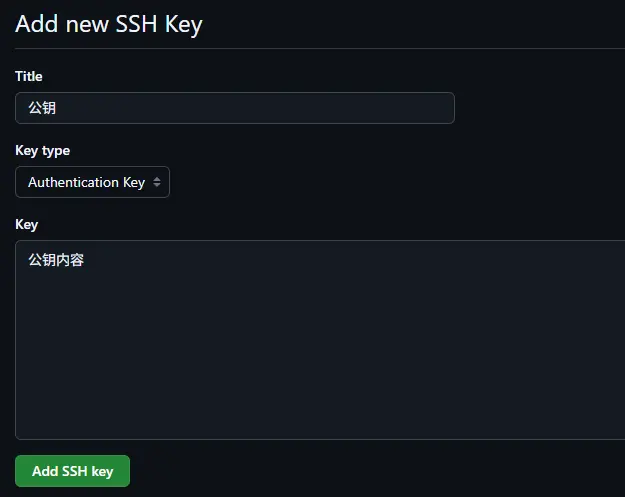Place cursor on the '公钥' text in Title
The height and width of the screenshot is (497, 625).
pyautogui.click(x=42, y=108)
